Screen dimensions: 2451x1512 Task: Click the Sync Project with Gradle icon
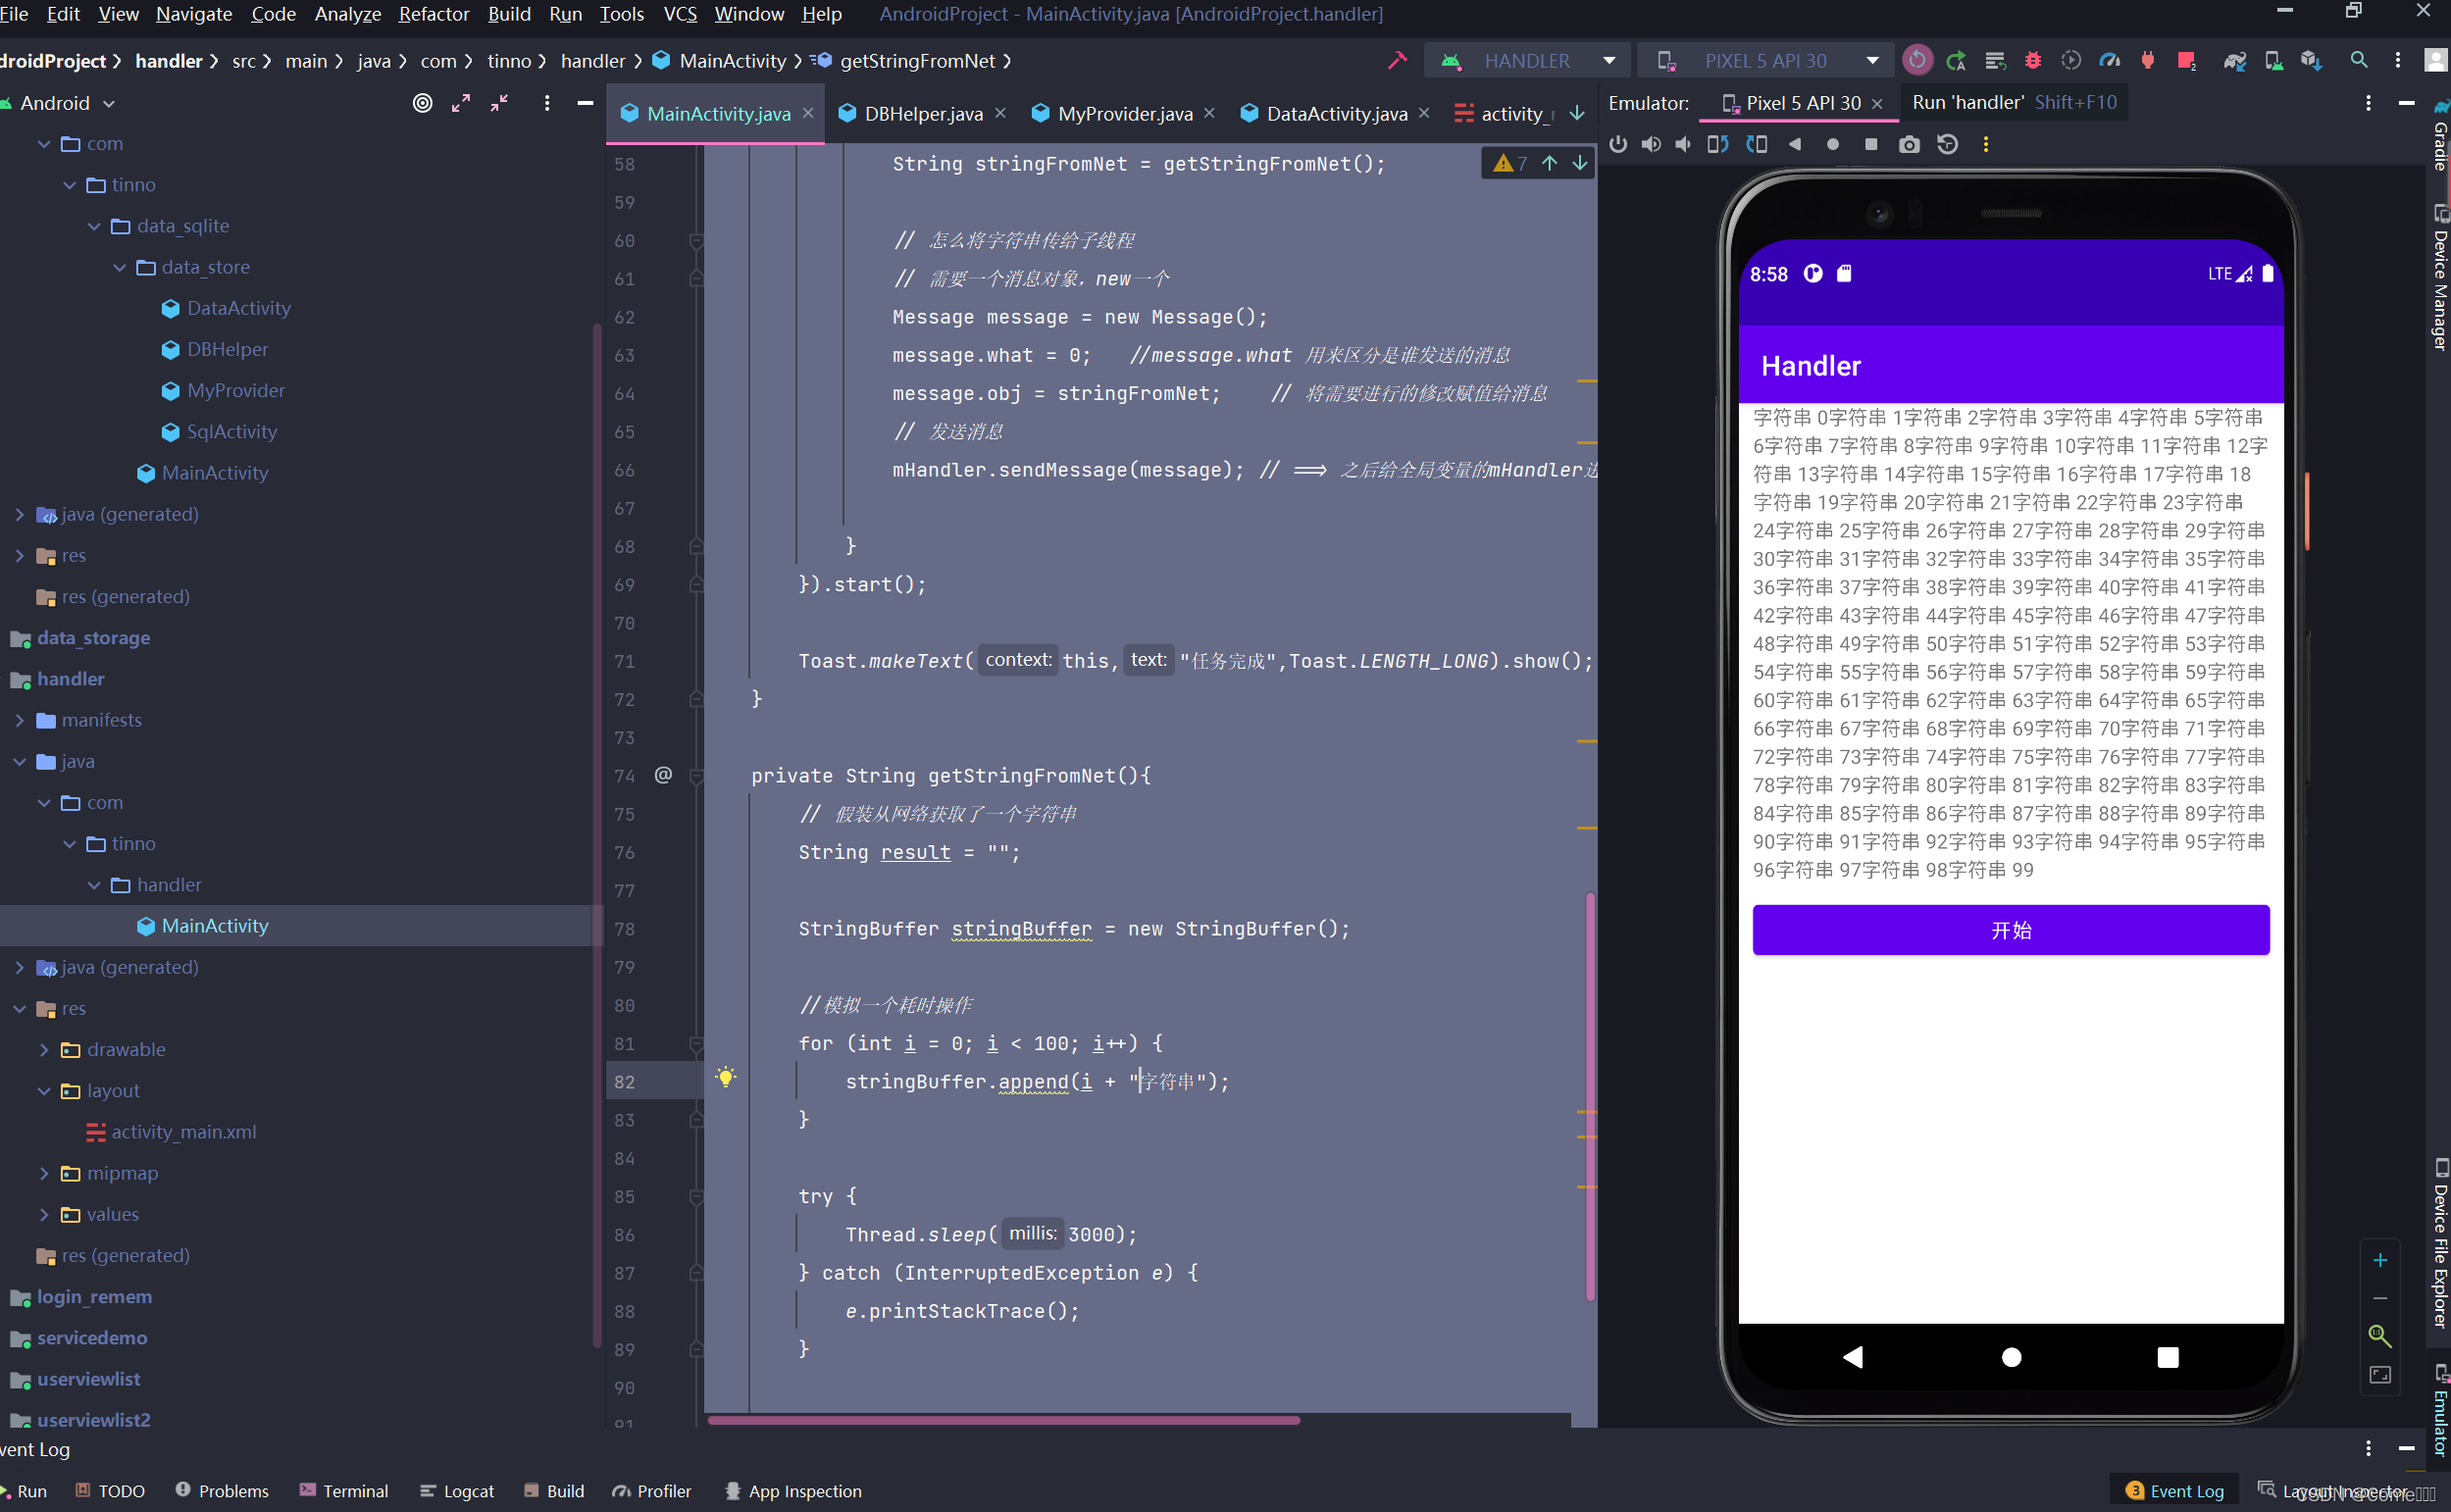tap(2234, 61)
